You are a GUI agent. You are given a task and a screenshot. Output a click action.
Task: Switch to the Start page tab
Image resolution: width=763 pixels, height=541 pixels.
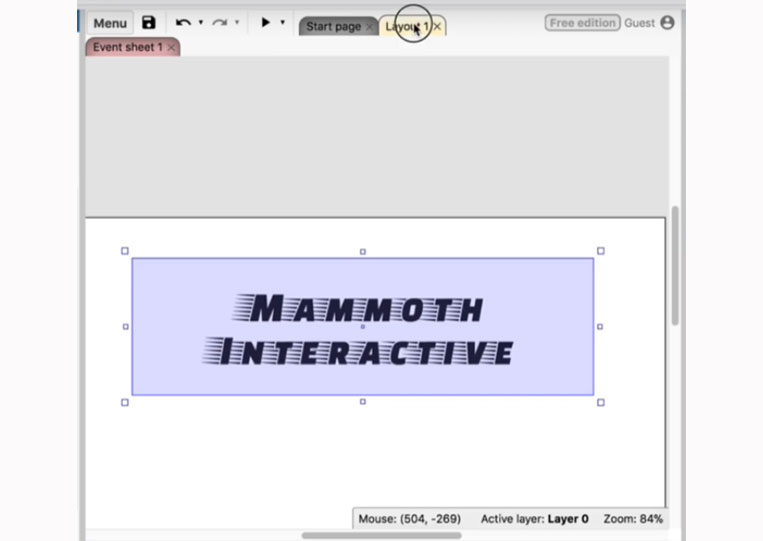(x=333, y=26)
